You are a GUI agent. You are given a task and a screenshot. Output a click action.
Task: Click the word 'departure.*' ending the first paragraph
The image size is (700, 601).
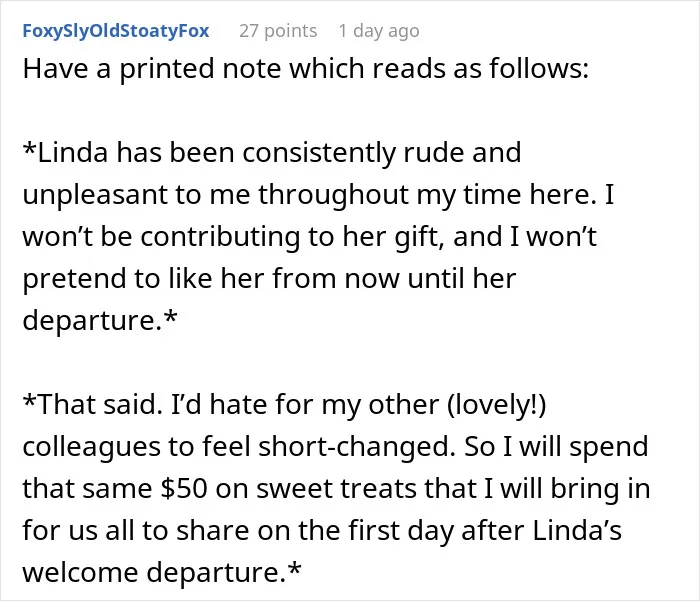[100, 321]
